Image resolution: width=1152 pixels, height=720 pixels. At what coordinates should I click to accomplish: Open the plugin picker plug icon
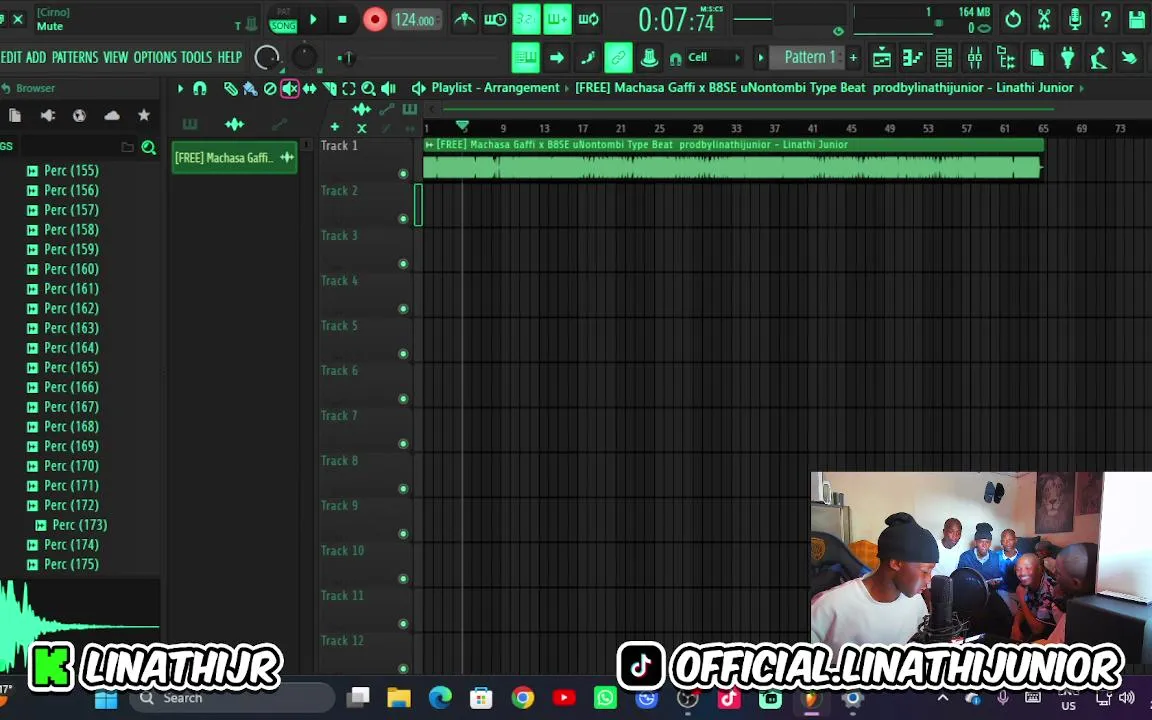click(1068, 57)
